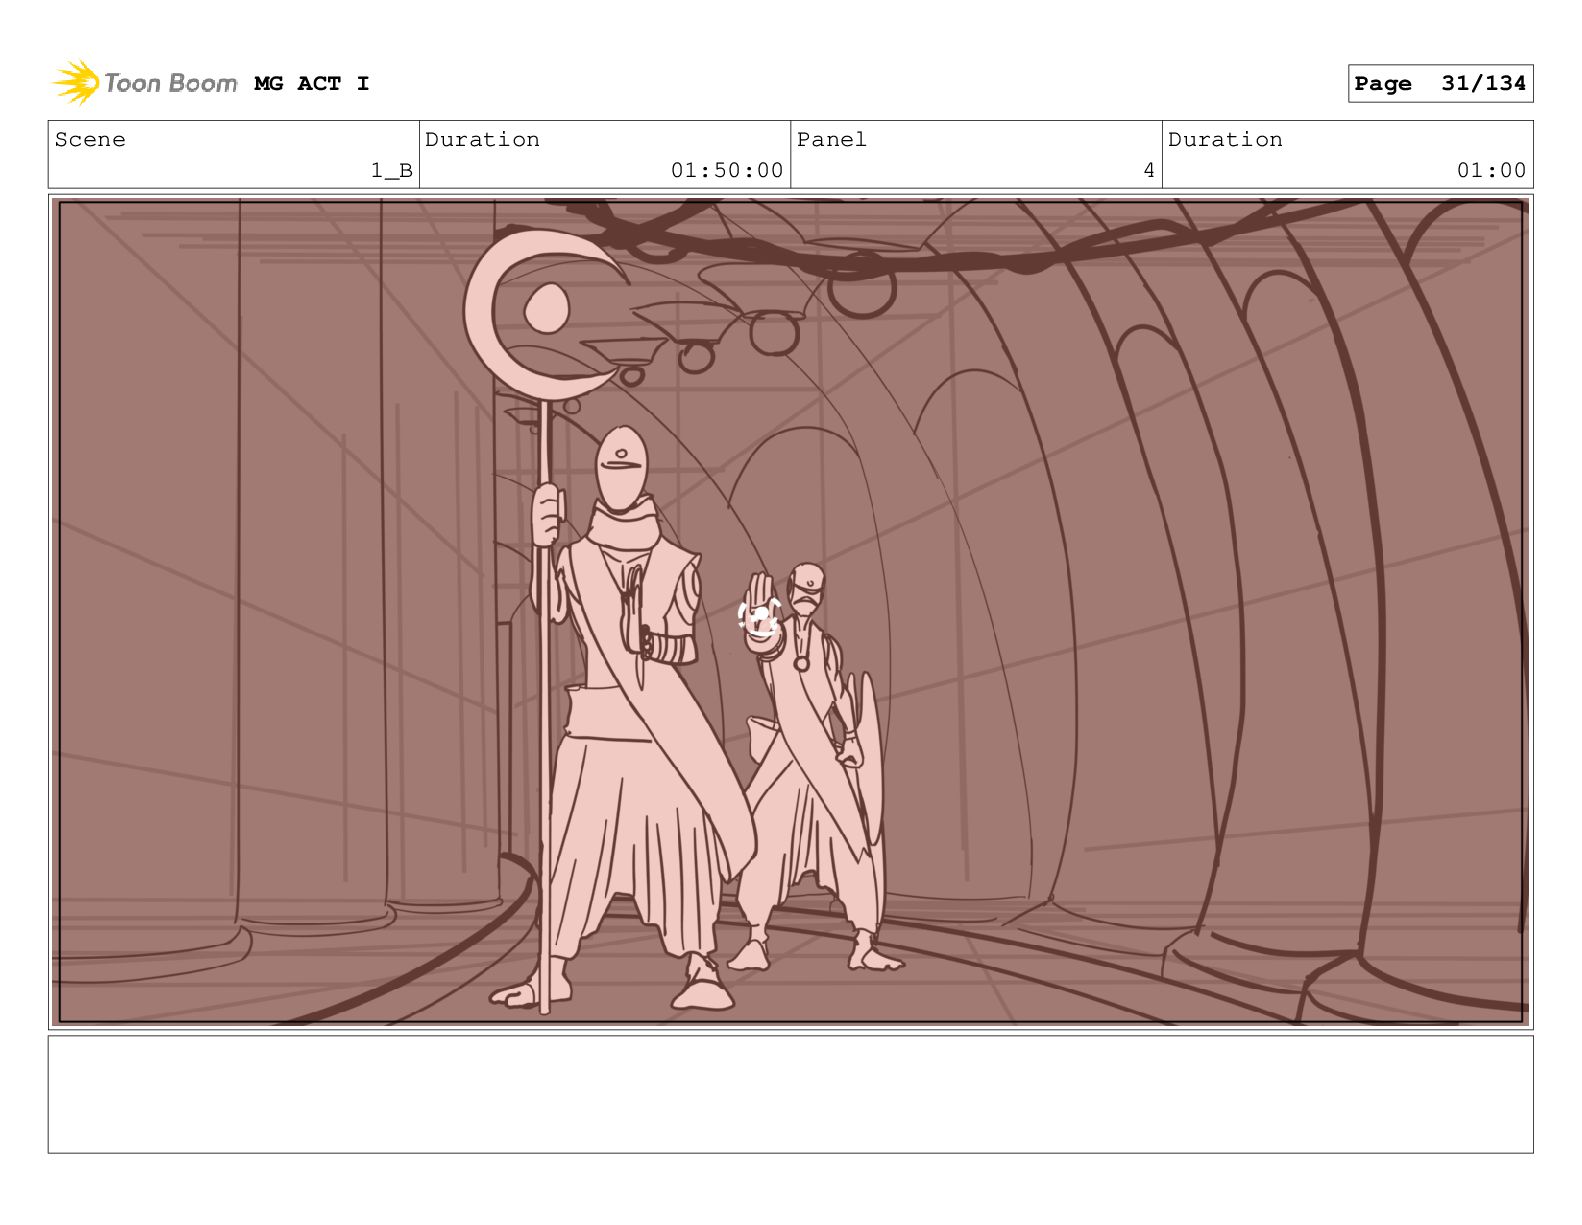Click the panel duration value 01:00

click(x=1491, y=171)
